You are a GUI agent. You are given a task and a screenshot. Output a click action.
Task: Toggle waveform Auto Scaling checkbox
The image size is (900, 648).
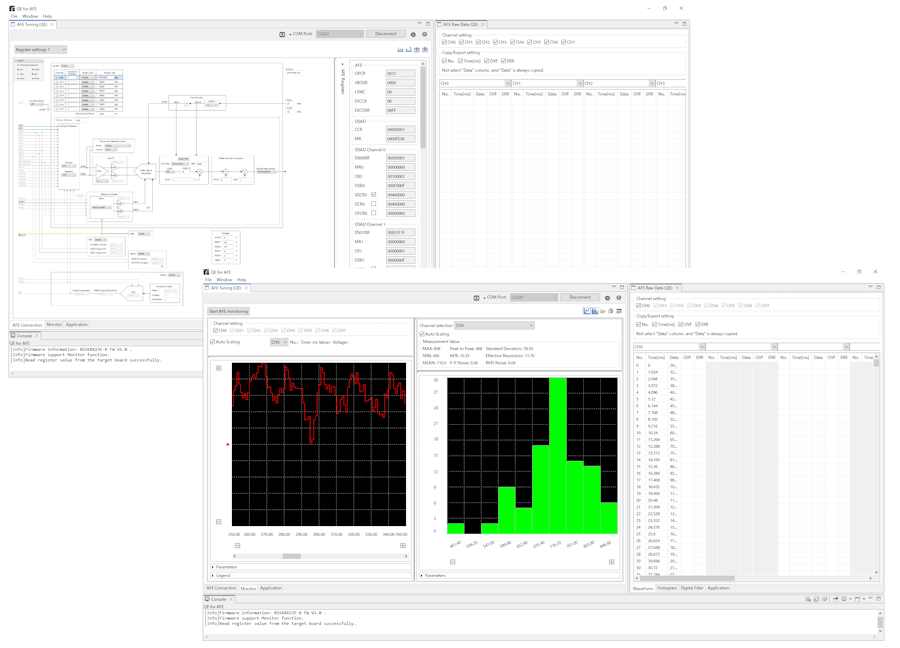pyautogui.click(x=213, y=342)
